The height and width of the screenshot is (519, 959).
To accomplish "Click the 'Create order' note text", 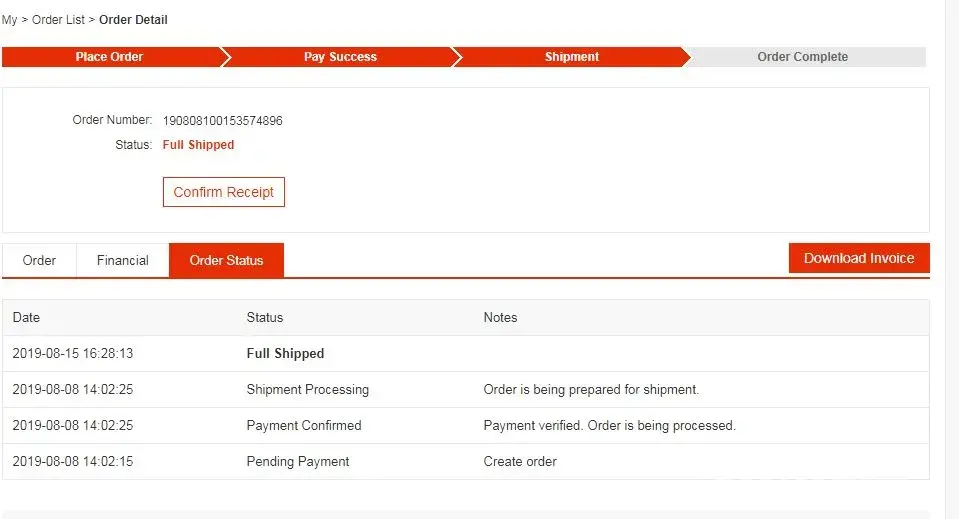I will point(520,461).
